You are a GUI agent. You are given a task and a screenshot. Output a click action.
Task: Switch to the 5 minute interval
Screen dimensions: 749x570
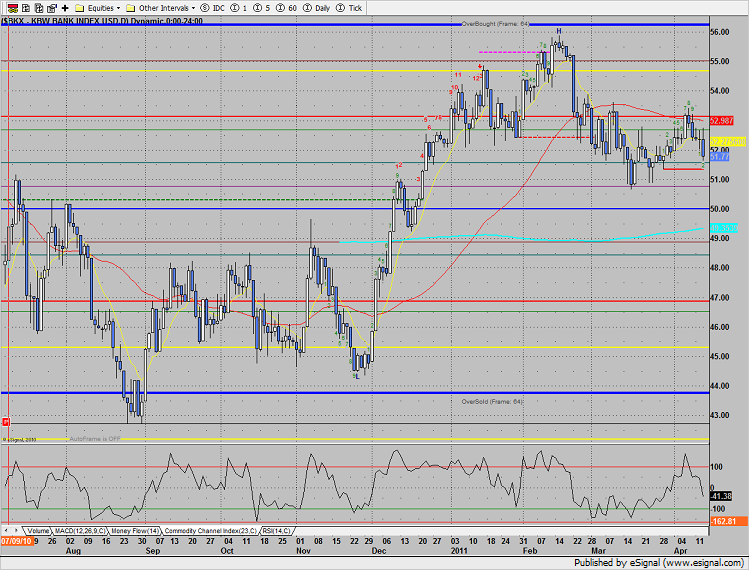pyautogui.click(x=262, y=8)
